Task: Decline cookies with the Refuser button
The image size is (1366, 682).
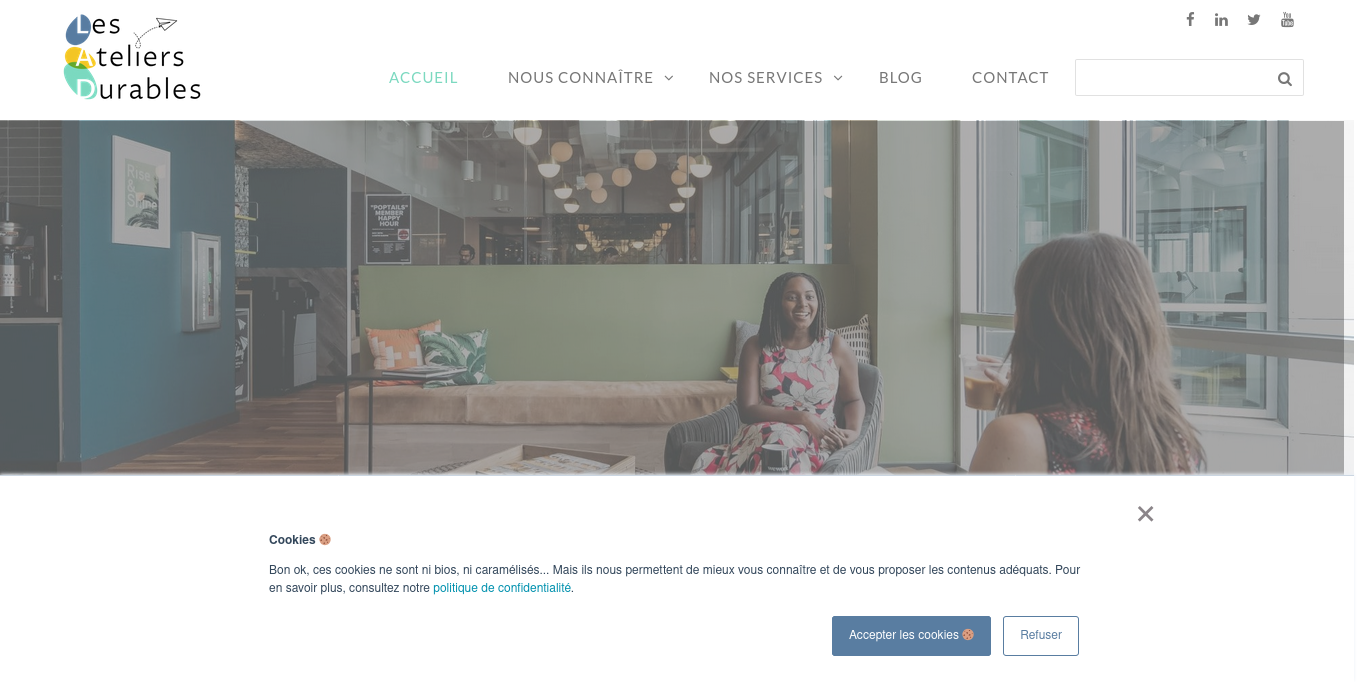Action: click(x=1041, y=636)
